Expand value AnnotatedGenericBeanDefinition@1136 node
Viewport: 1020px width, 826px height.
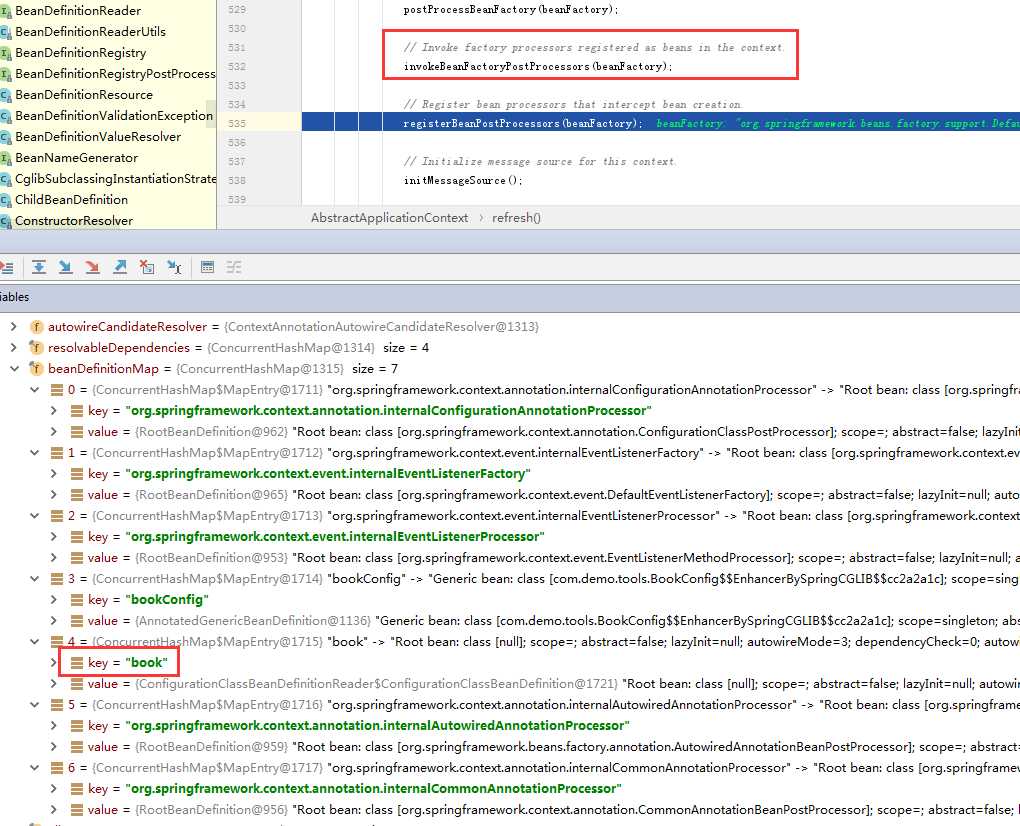coord(54,620)
